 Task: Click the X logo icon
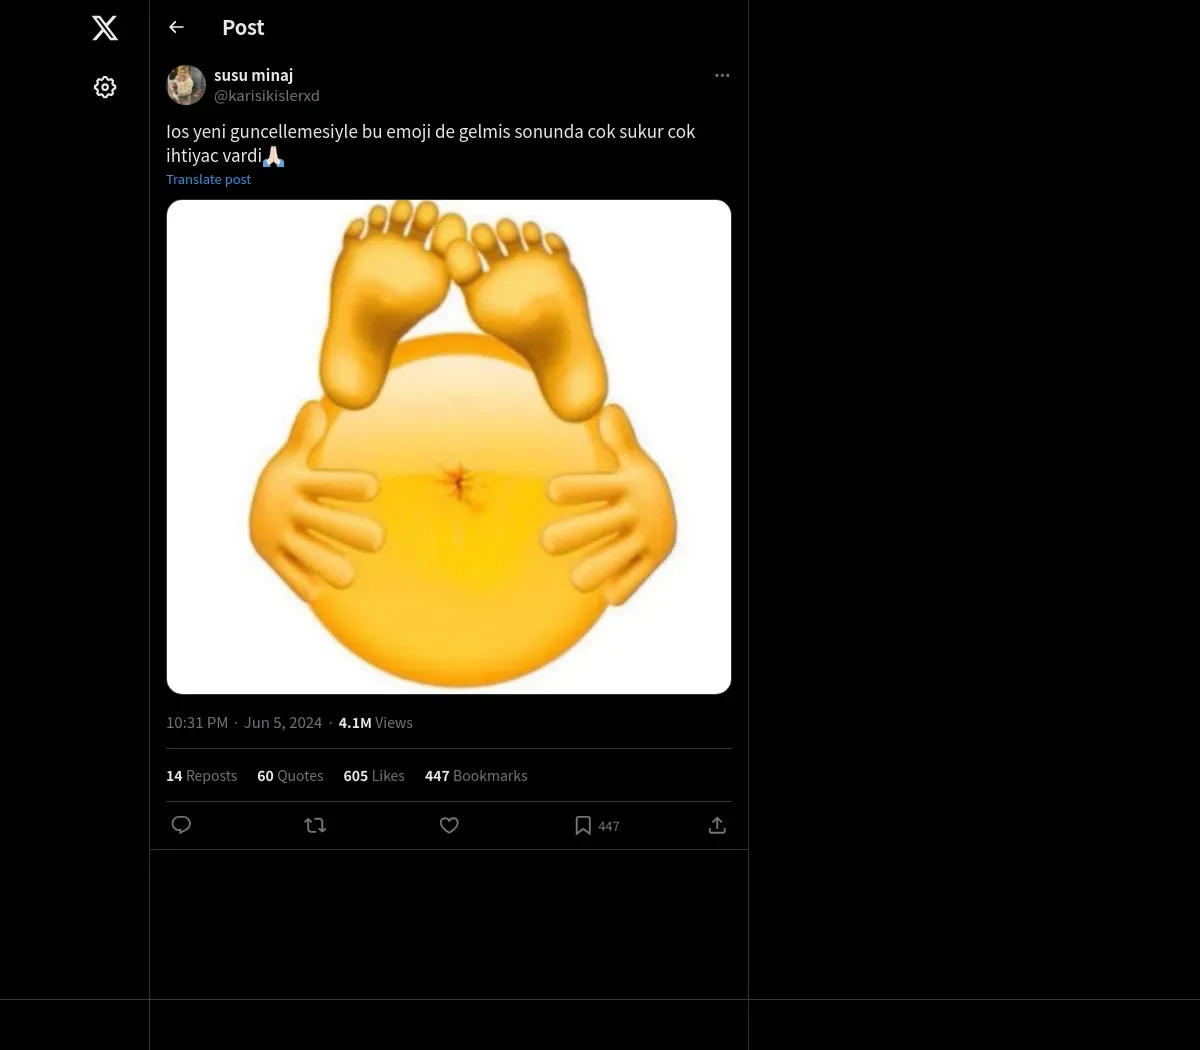(105, 28)
